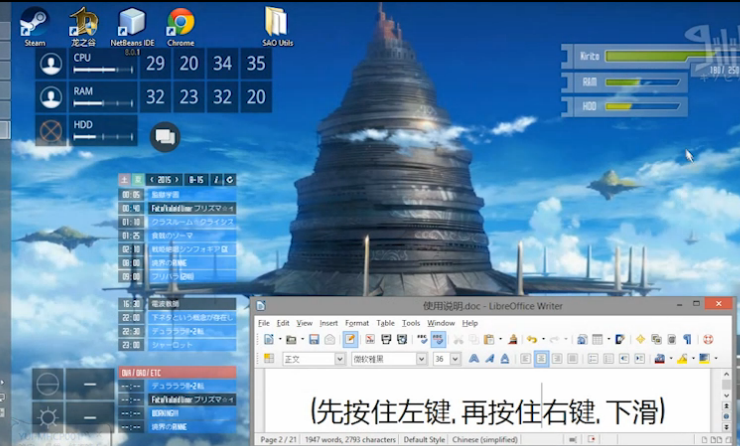Toggle Italic formatting icon
Screen dimensions: 740x446
pos(489,359)
